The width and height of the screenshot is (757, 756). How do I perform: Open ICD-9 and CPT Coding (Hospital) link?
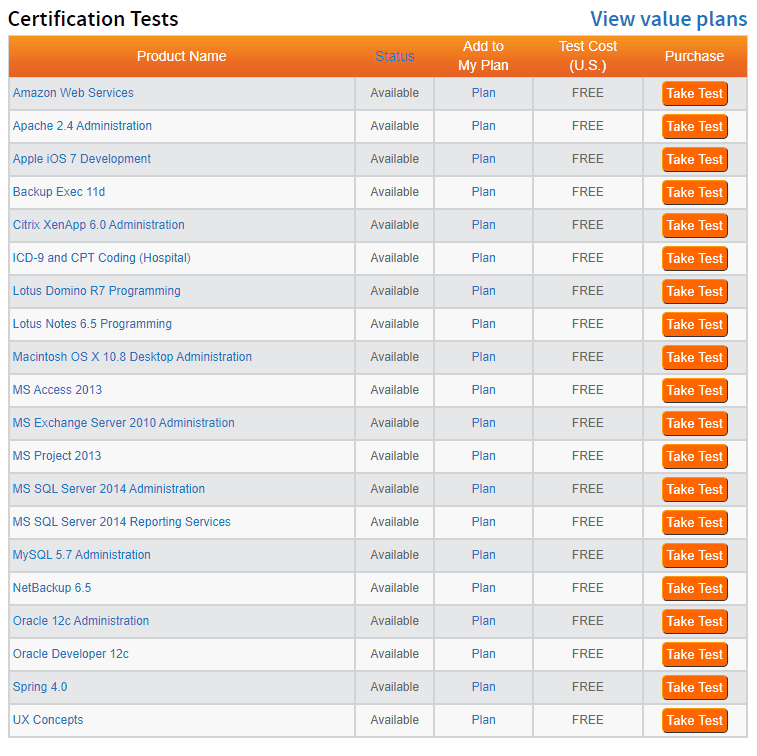click(101, 258)
